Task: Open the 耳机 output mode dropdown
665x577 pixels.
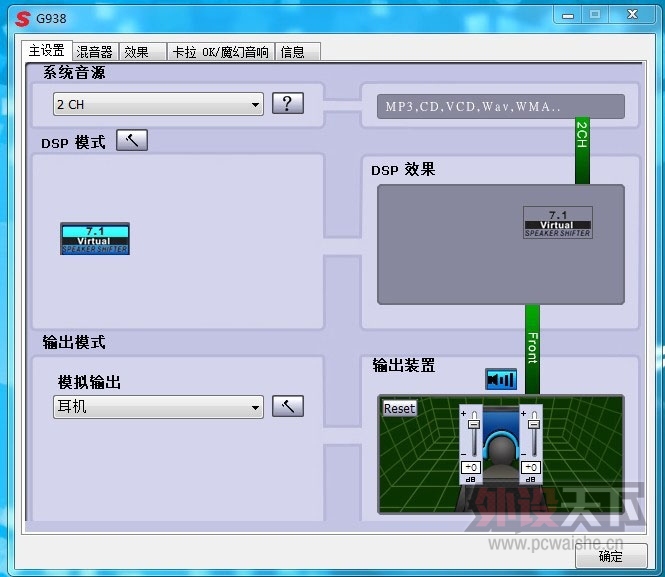Action: point(158,407)
